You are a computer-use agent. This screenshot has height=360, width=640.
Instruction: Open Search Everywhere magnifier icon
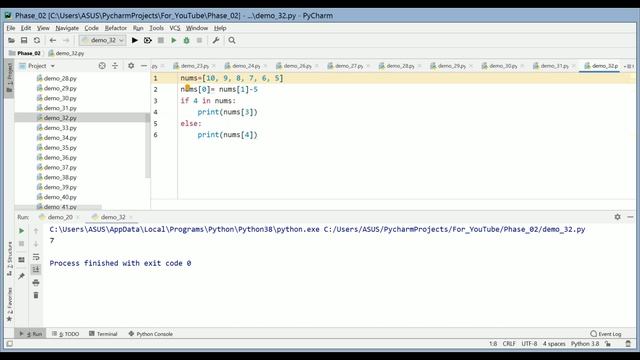(x=232, y=40)
